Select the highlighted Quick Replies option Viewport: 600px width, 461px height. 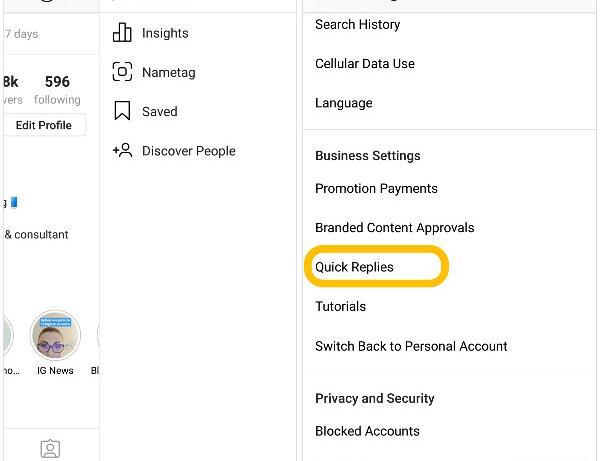click(377, 266)
